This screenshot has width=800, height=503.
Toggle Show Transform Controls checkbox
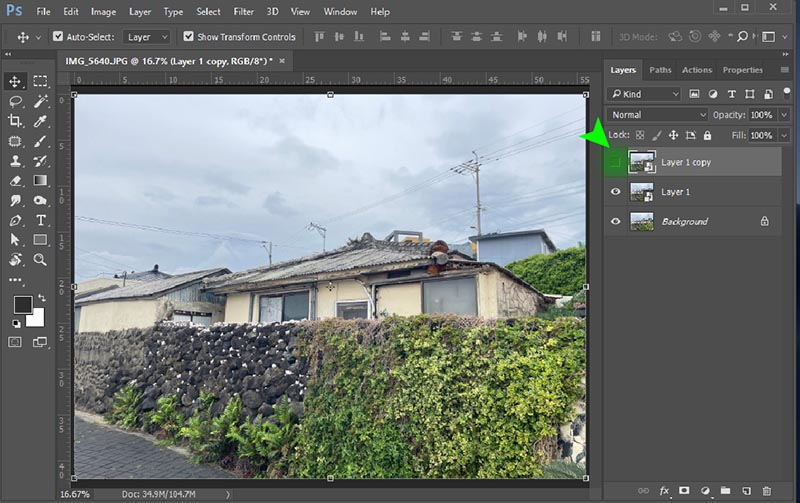pyautogui.click(x=188, y=36)
